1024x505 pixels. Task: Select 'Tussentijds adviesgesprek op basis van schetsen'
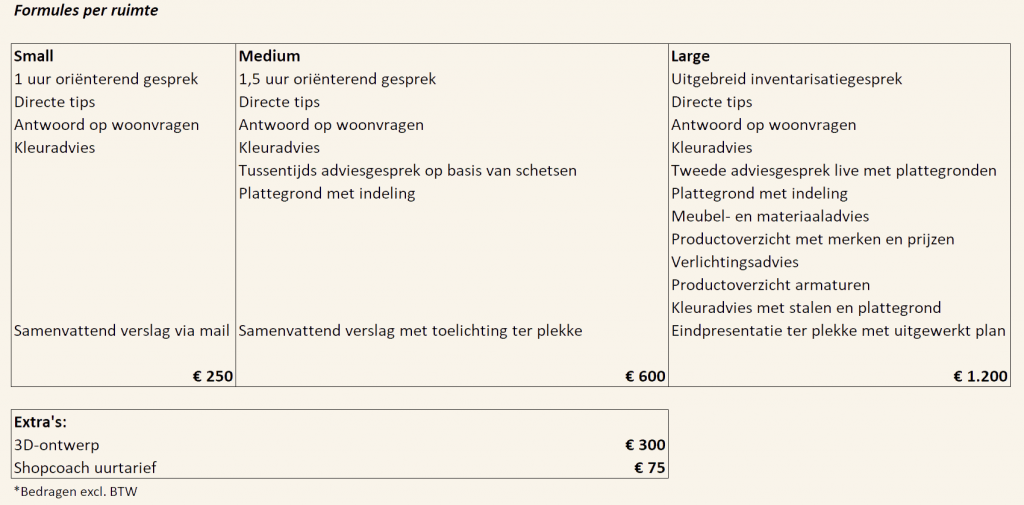407,171
